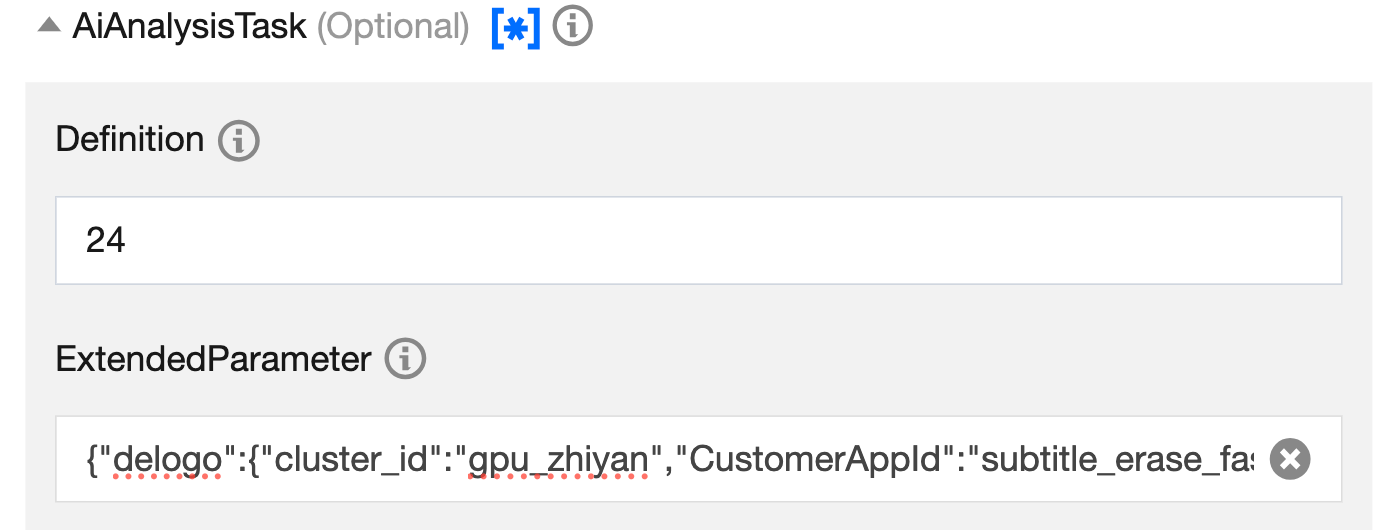This screenshot has height=530, width=1376.
Task: Focus the Definition input containing 24
Action: [x=698, y=240]
